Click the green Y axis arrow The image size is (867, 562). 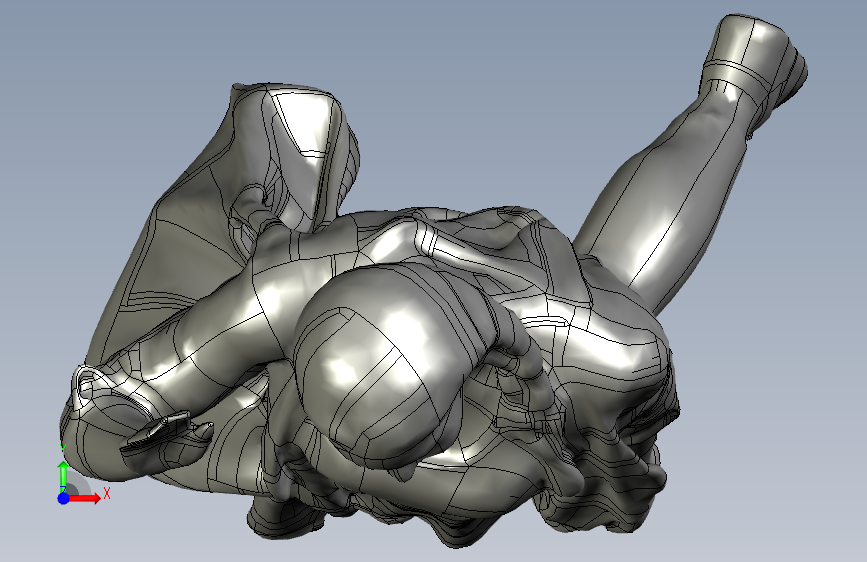pos(64,477)
